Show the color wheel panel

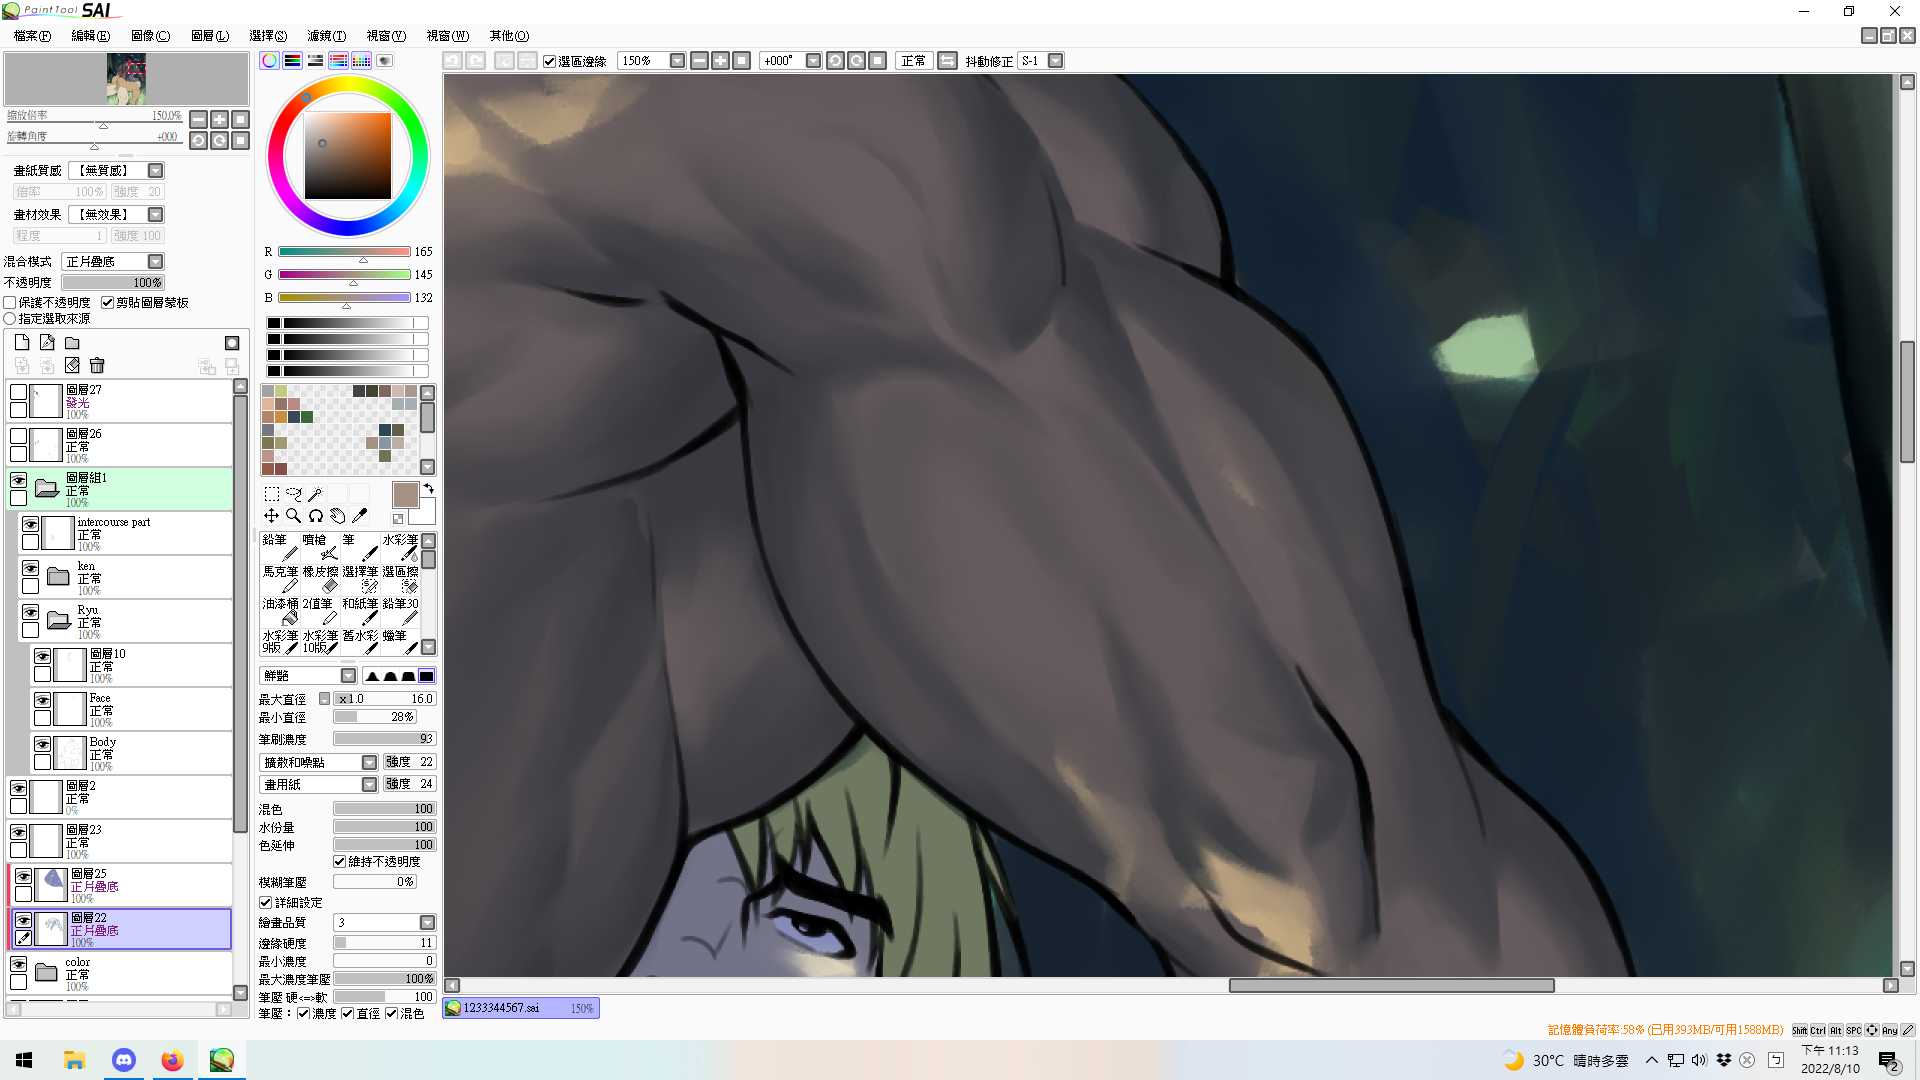270,61
